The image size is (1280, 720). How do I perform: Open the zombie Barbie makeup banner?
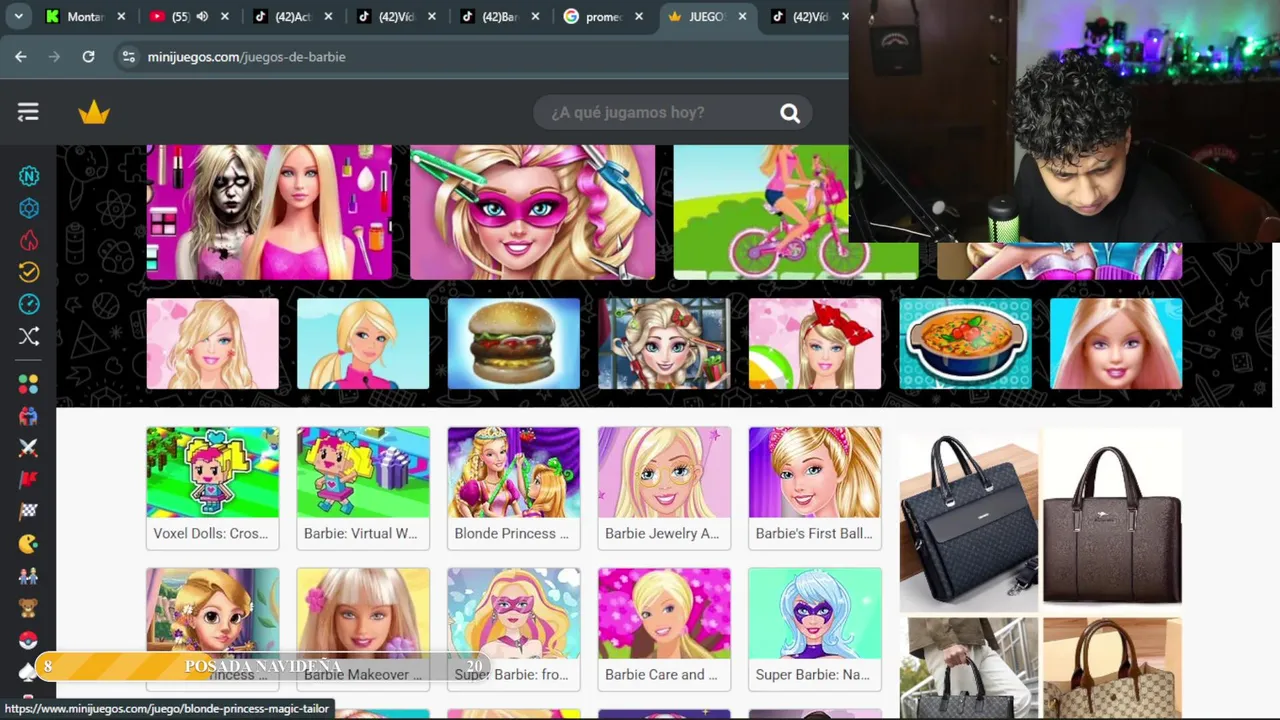[269, 212]
